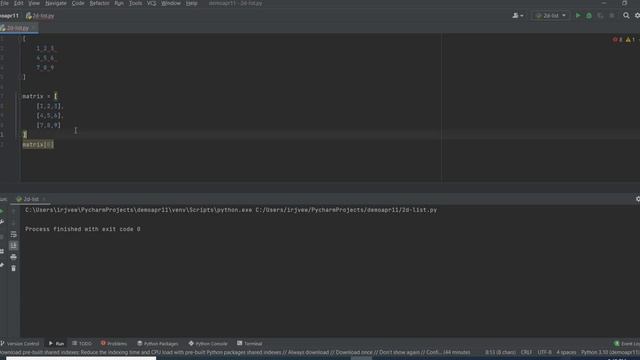Select the 2d-list.py editor tab
The height and width of the screenshot is (360, 640).
[18, 28]
